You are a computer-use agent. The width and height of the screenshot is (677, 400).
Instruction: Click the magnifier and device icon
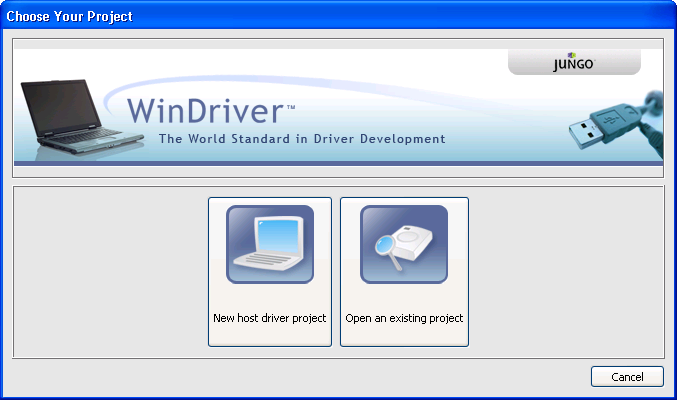click(404, 244)
